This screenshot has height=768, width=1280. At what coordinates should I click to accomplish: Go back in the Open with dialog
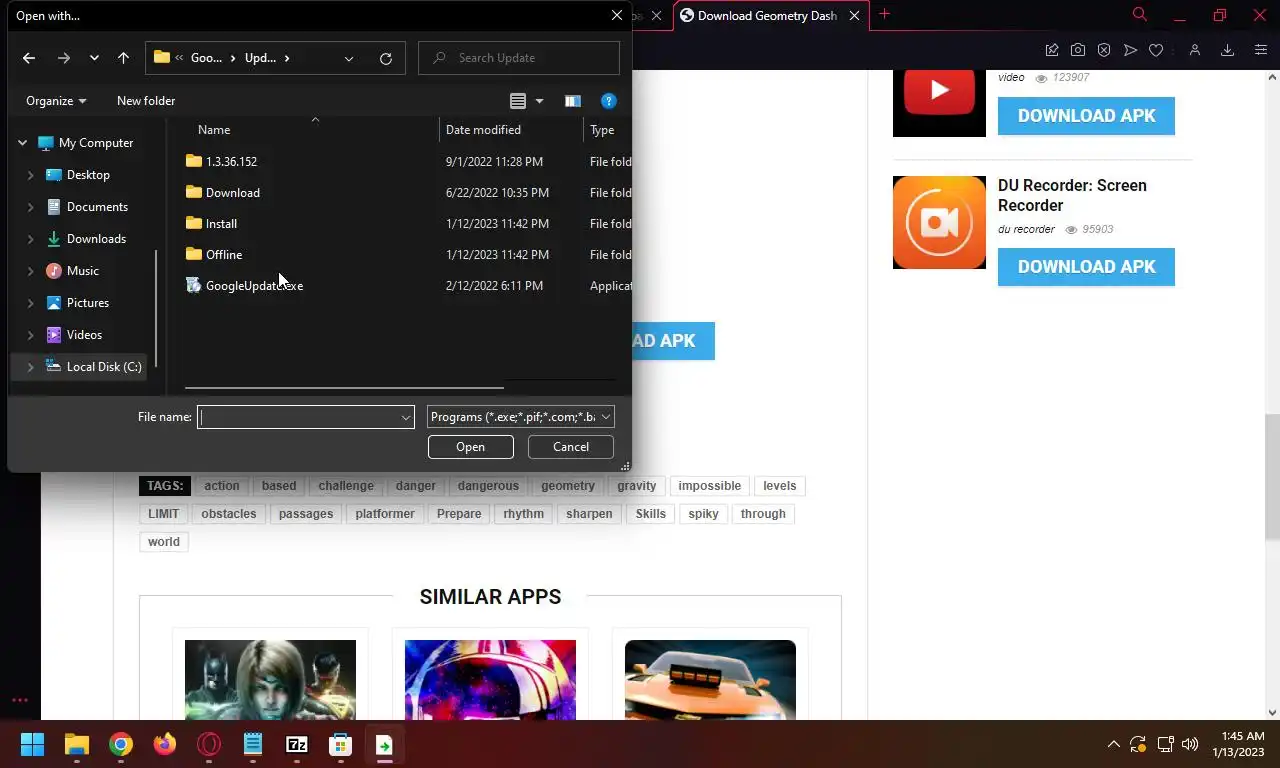click(29, 58)
